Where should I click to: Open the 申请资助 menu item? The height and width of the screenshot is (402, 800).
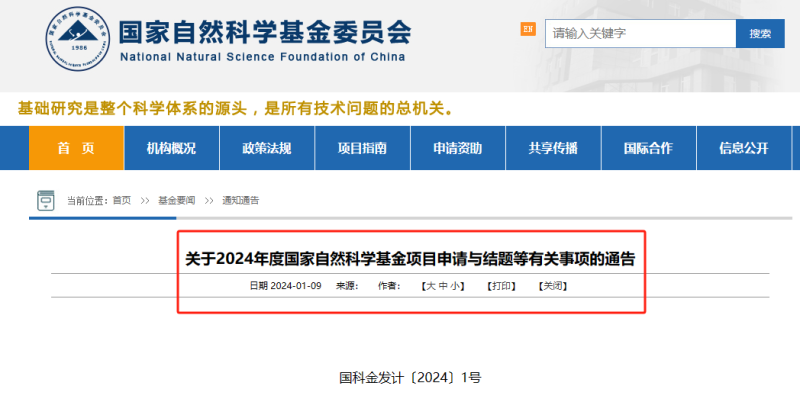[x=458, y=148]
